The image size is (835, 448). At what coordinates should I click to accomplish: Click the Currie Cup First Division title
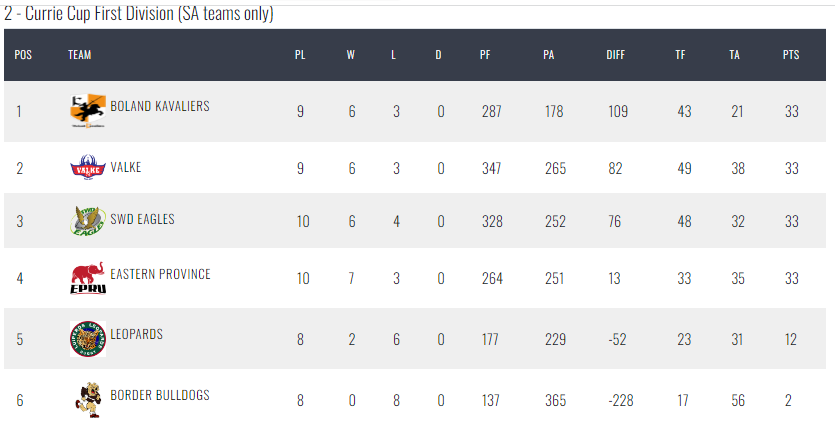tap(138, 13)
